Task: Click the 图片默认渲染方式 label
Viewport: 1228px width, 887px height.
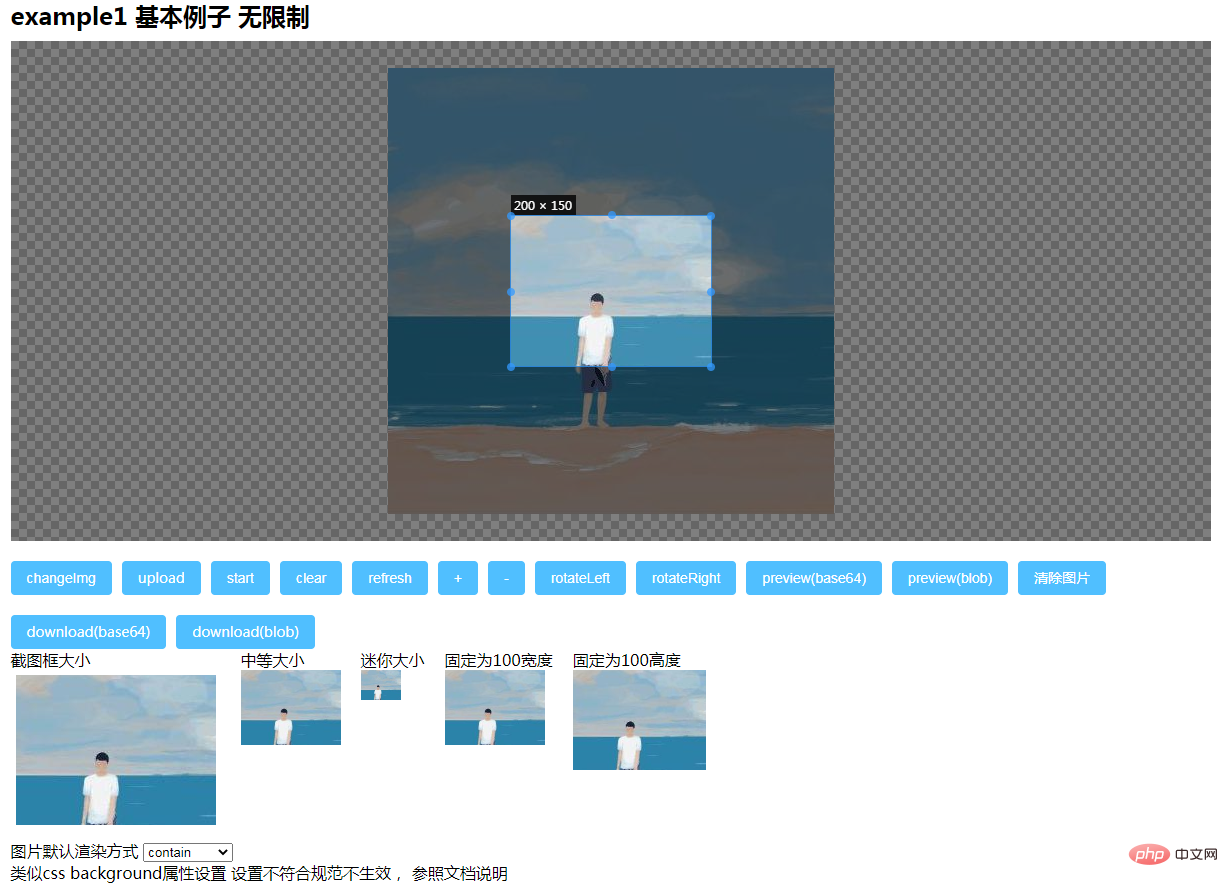Action: pyautogui.click(x=75, y=852)
